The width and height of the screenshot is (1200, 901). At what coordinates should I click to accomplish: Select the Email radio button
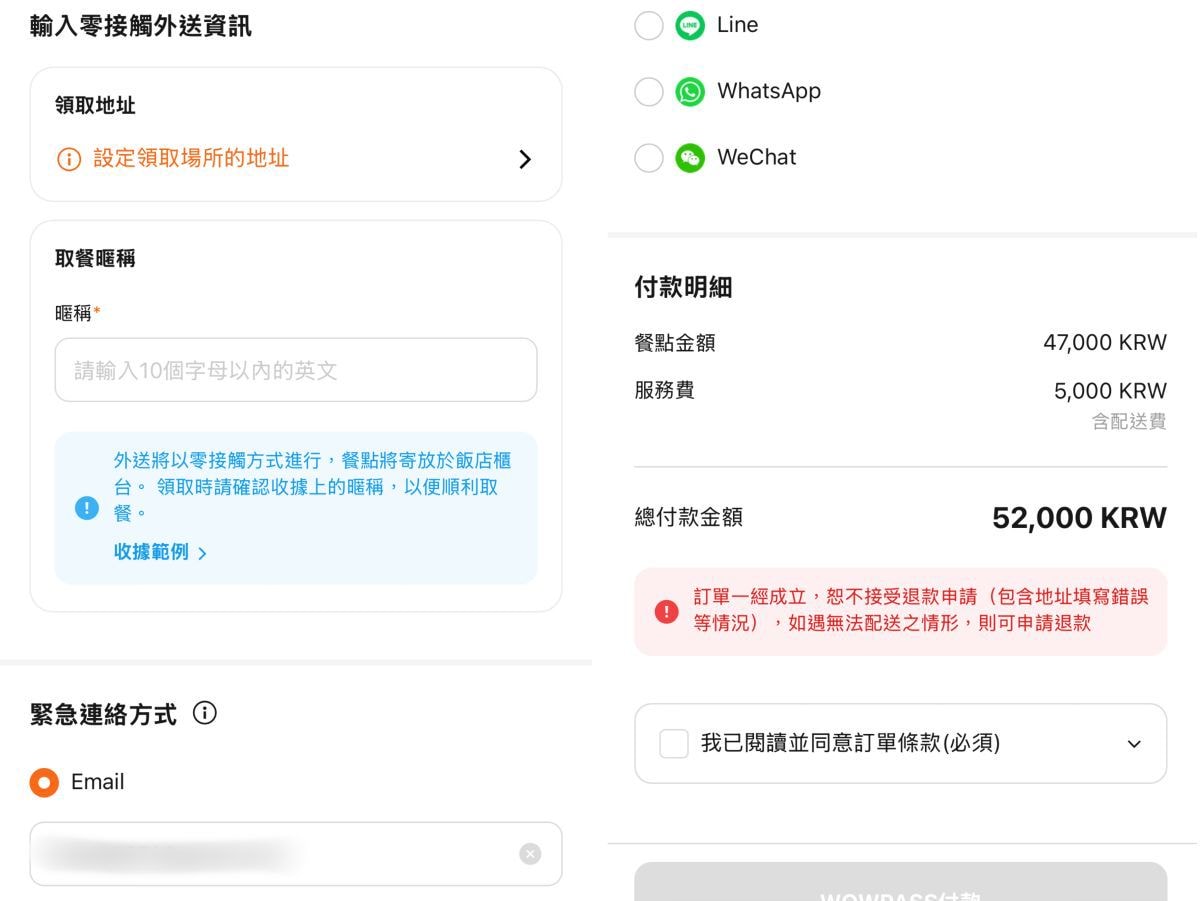click(x=44, y=782)
